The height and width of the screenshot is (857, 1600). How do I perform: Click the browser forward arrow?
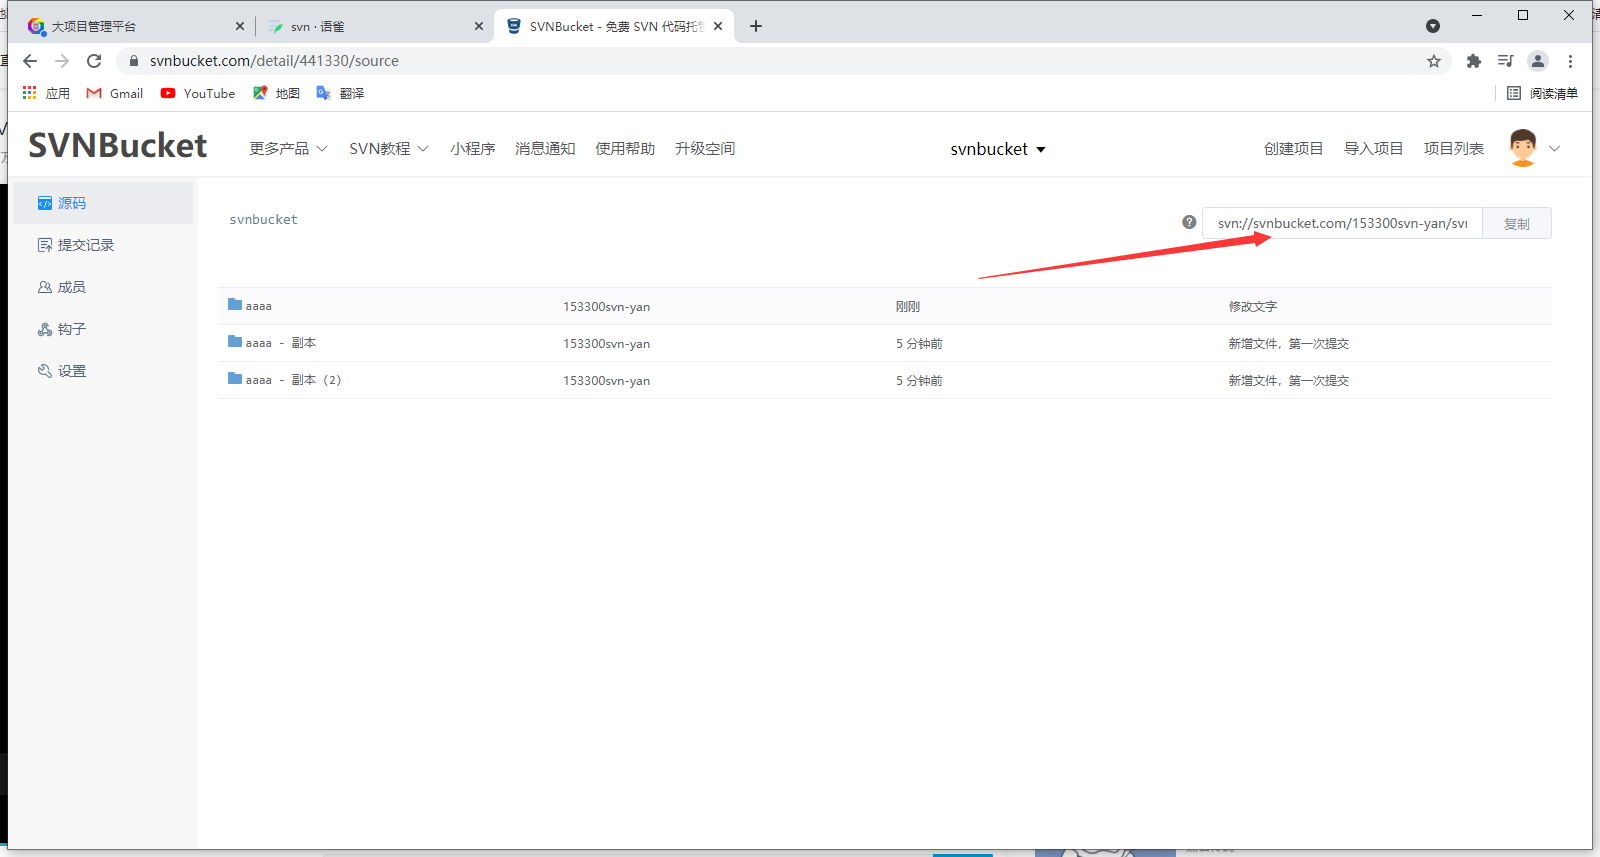[x=62, y=61]
